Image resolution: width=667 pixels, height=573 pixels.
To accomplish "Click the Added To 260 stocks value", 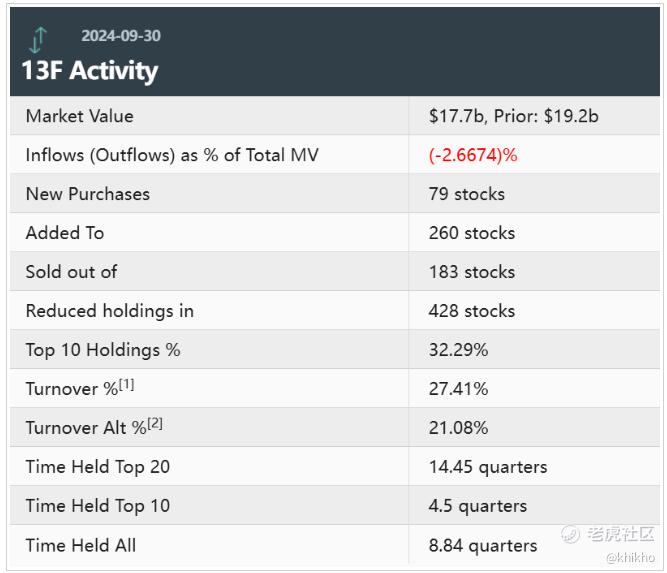I will click(x=472, y=233).
